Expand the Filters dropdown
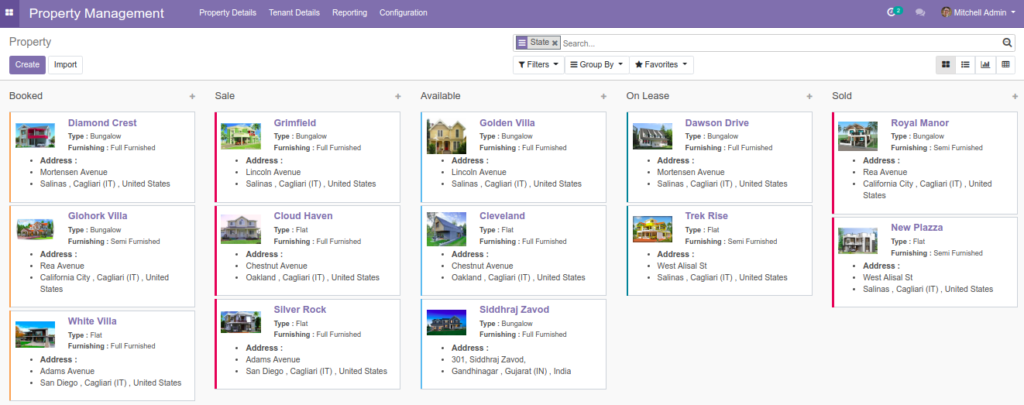Image resolution: width=1024 pixels, height=405 pixels. pos(538,65)
